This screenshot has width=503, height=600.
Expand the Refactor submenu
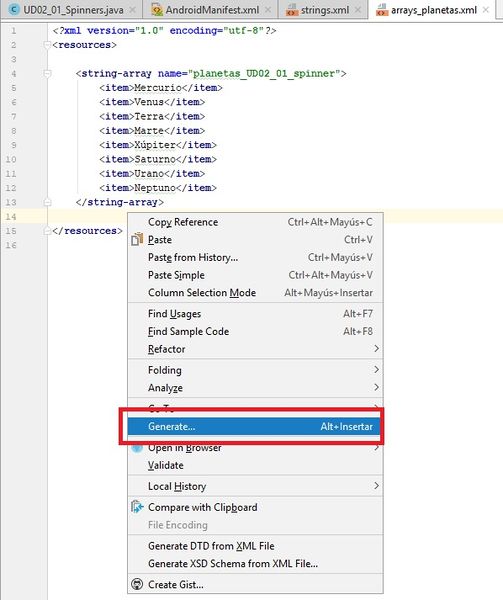click(255, 349)
